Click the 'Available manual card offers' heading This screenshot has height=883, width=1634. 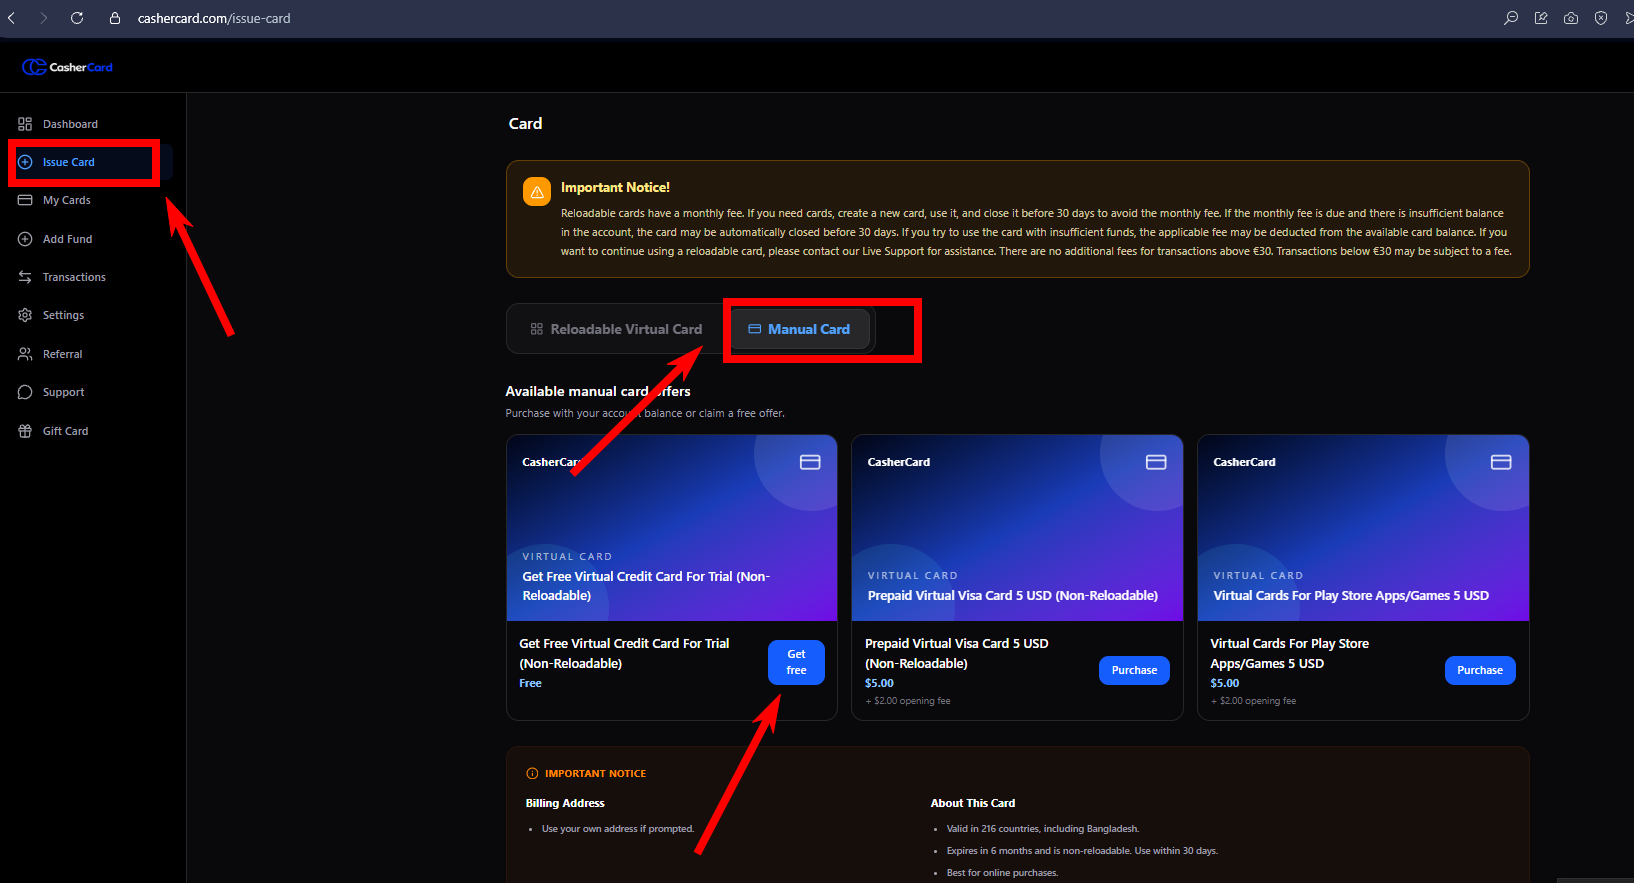598,391
